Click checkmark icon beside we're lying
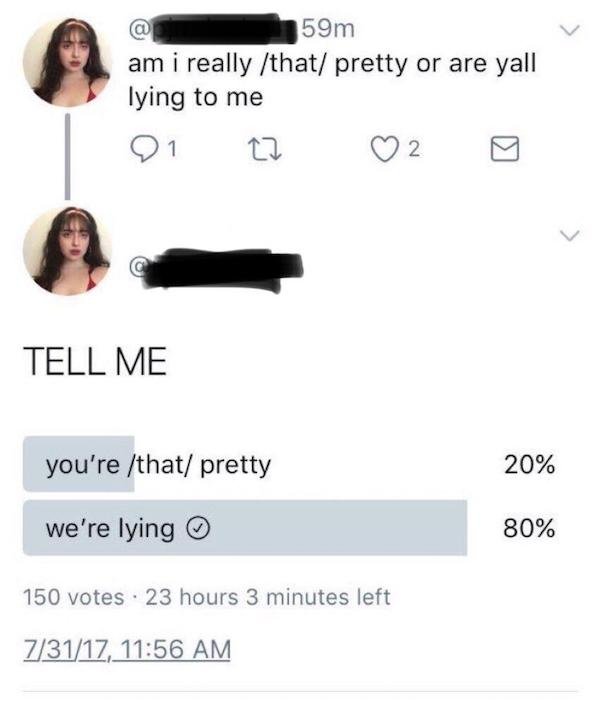600x707 pixels. coord(198,528)
